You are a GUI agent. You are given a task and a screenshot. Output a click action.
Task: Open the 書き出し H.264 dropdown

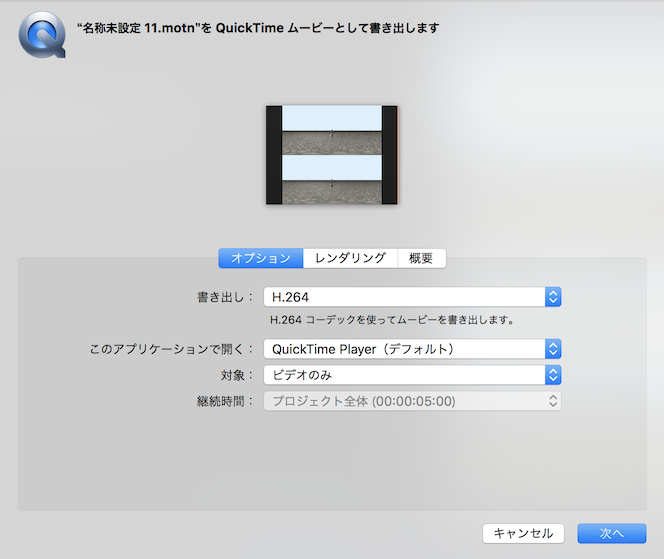point(412,297)
